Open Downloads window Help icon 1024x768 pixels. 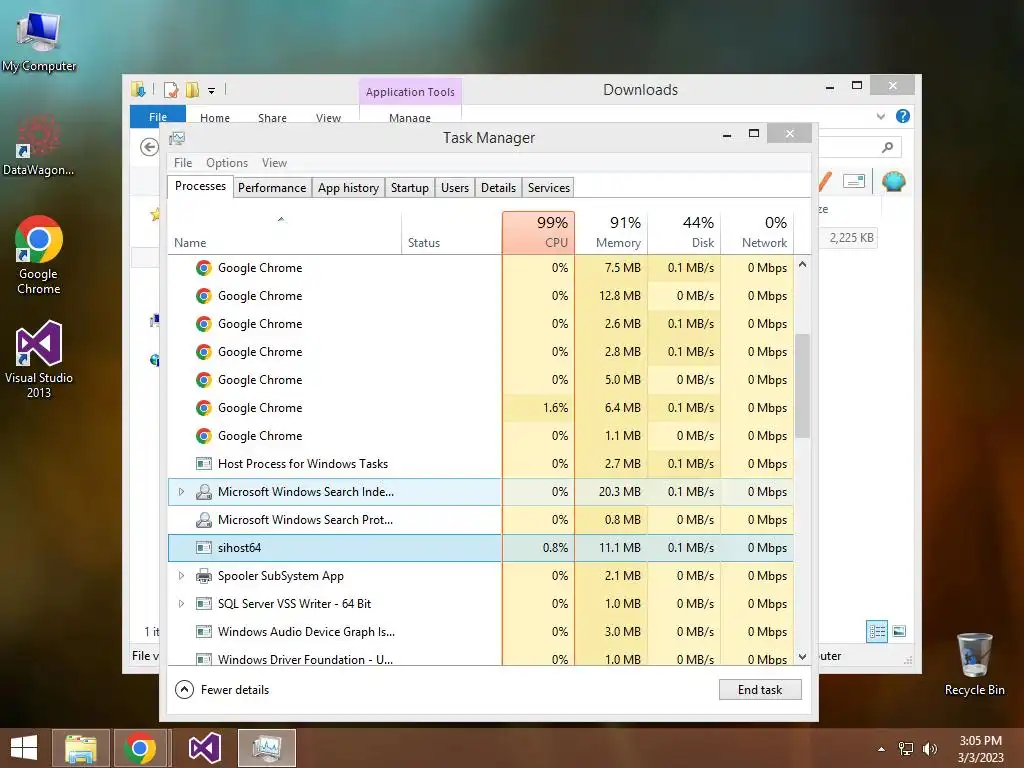[903, 116]
